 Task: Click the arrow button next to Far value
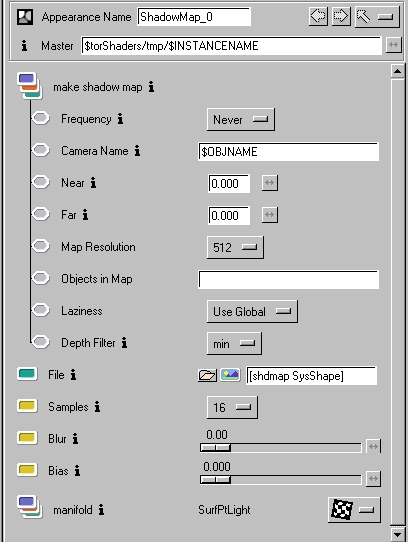[x=270, y=215]
